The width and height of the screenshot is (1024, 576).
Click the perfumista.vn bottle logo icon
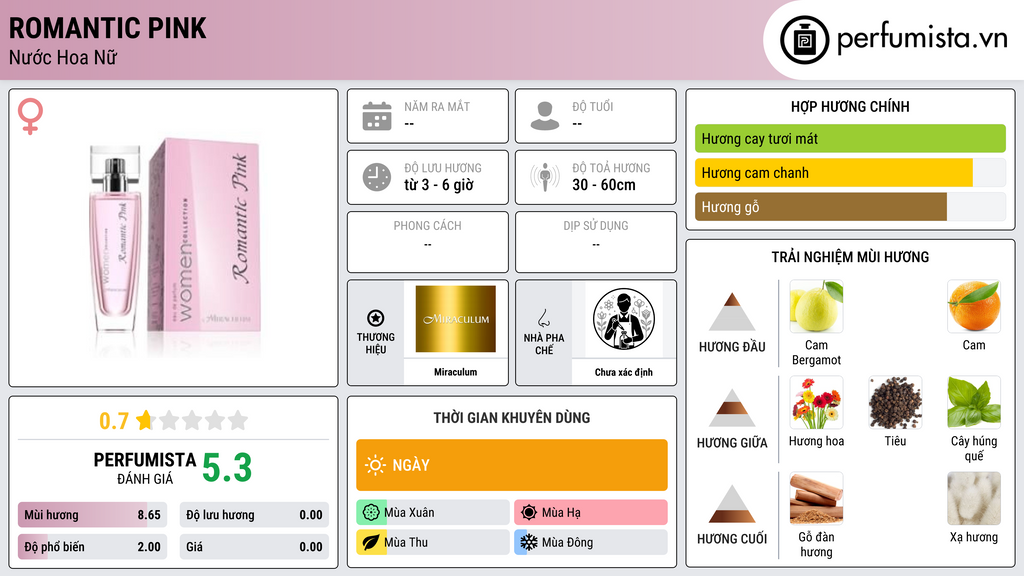(804, 40)
